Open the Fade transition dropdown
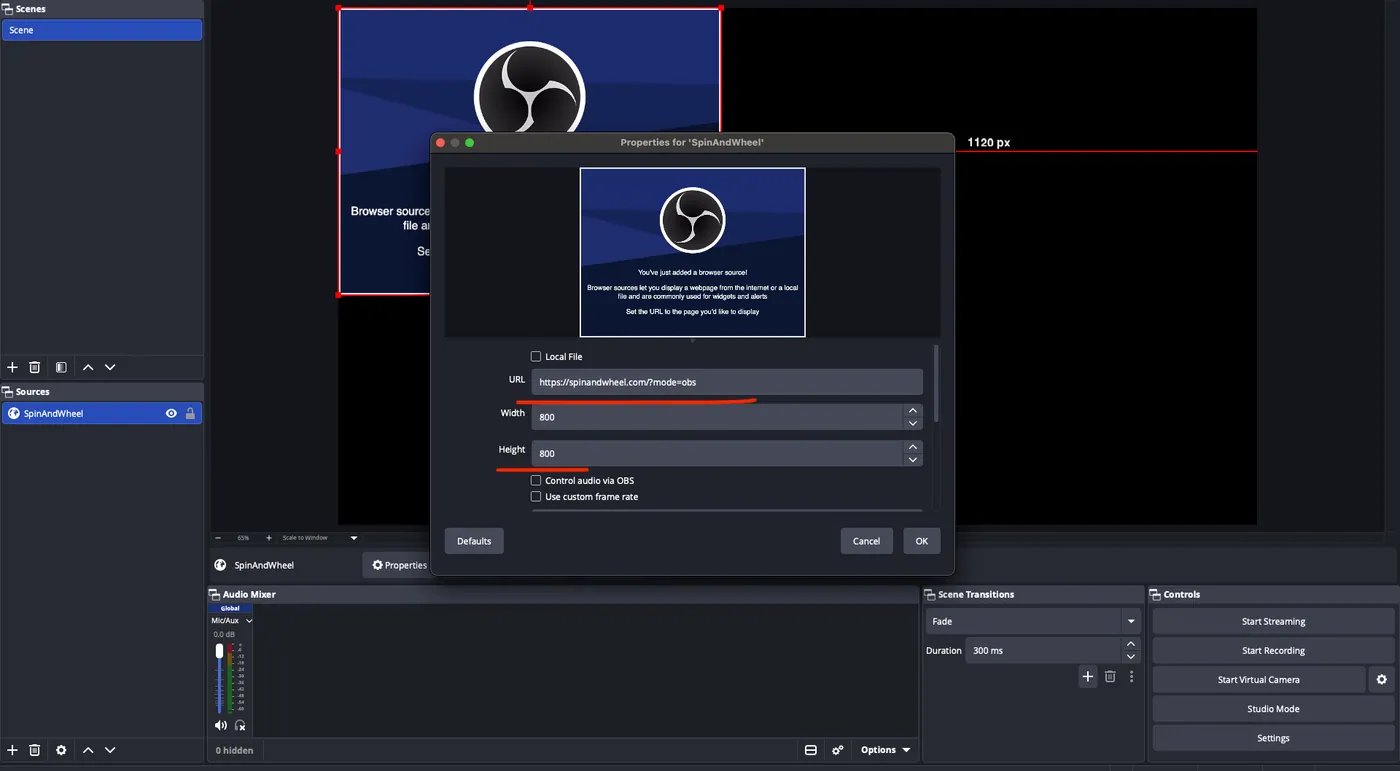 [x=1032, y=621]
